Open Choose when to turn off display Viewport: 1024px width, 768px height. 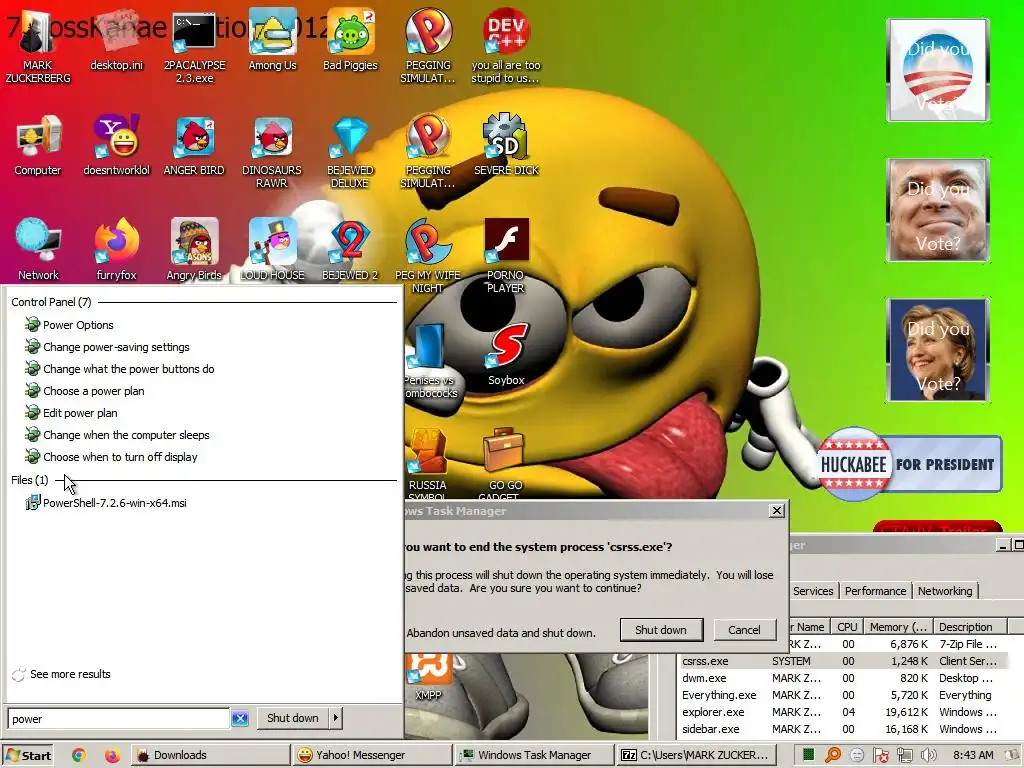[x=120, y=456]
